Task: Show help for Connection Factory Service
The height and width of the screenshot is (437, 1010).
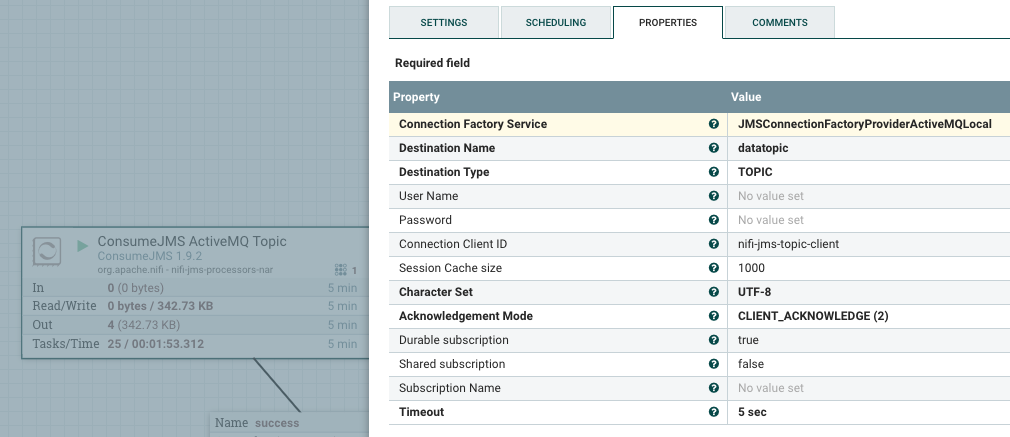Action: (x=714, y=124)
